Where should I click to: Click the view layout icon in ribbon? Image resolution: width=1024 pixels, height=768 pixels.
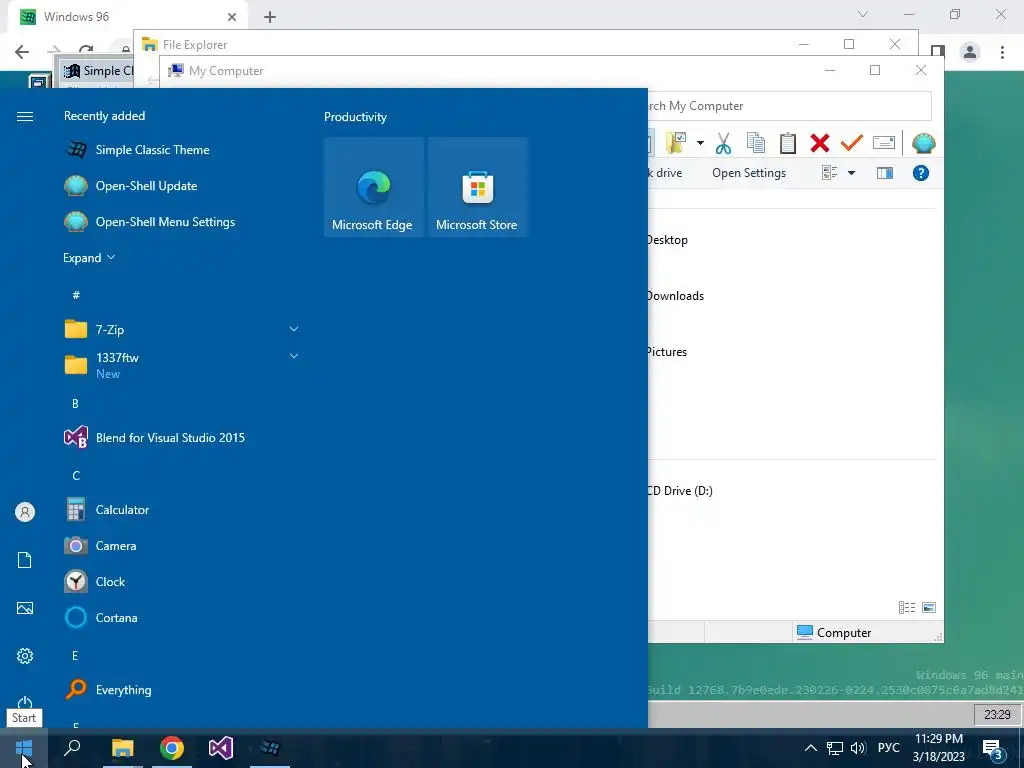click(x=829, y=173)
